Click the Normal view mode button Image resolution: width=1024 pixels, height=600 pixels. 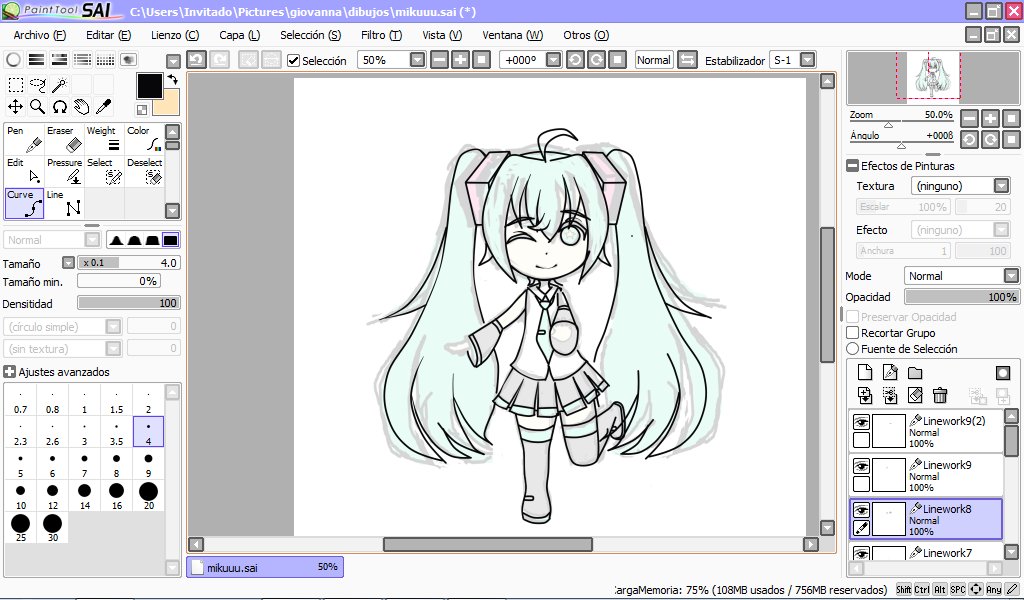point(654,60)
